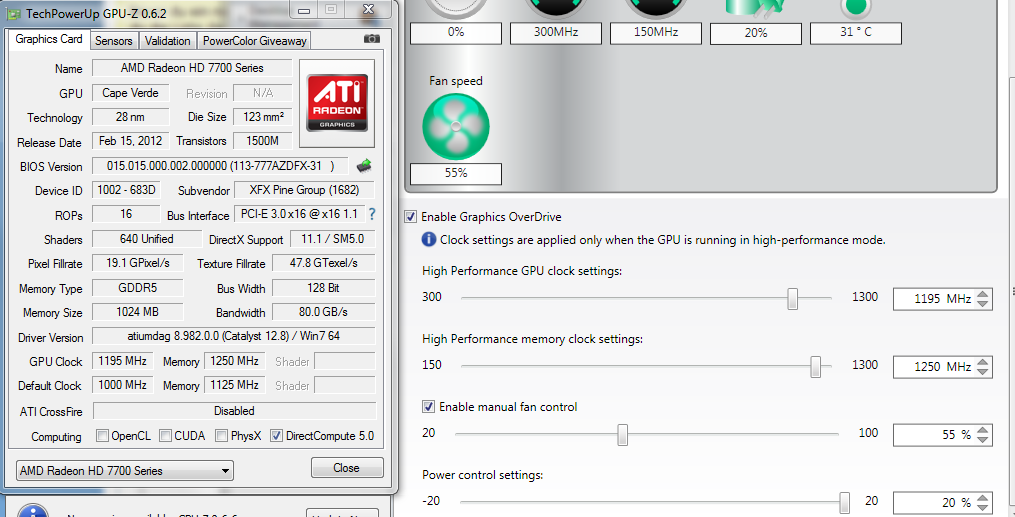The image size is (1015, 517).
Task: Click the Close button in GPU-Z
Action: [x=347, y=467]
